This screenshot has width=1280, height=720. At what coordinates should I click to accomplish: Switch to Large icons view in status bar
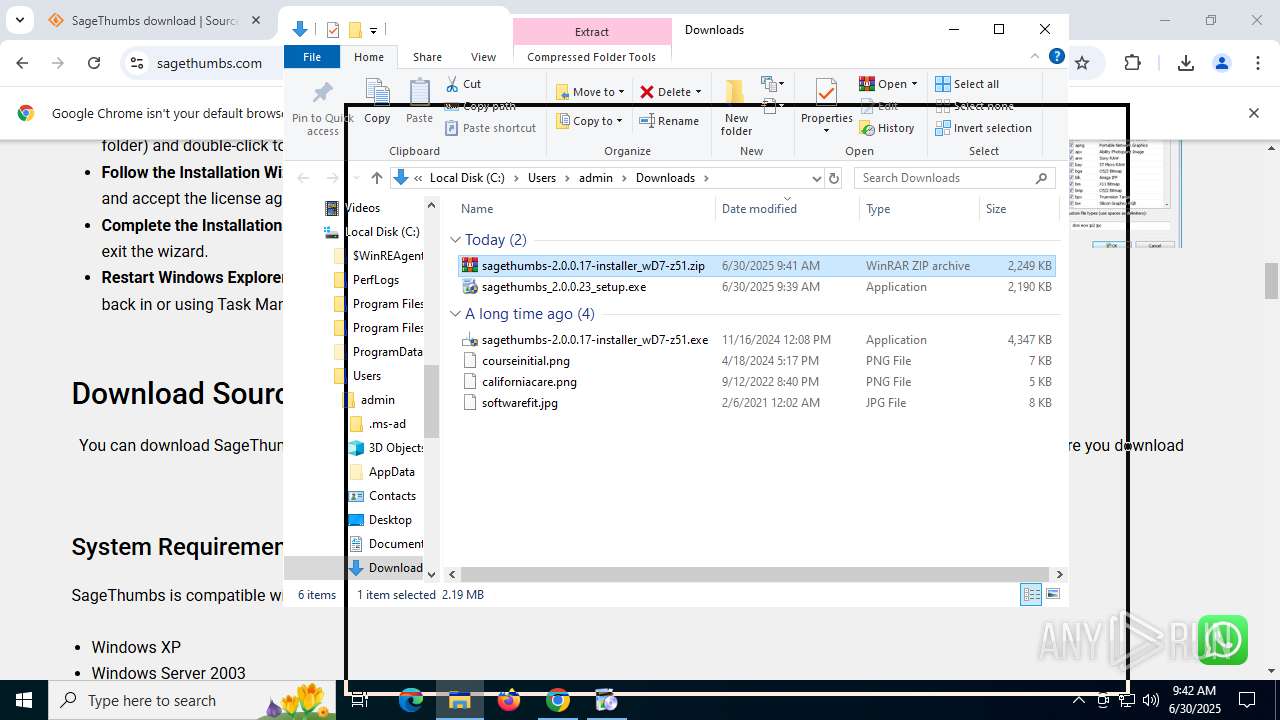pyautogui.click(x=1052, y=594)
